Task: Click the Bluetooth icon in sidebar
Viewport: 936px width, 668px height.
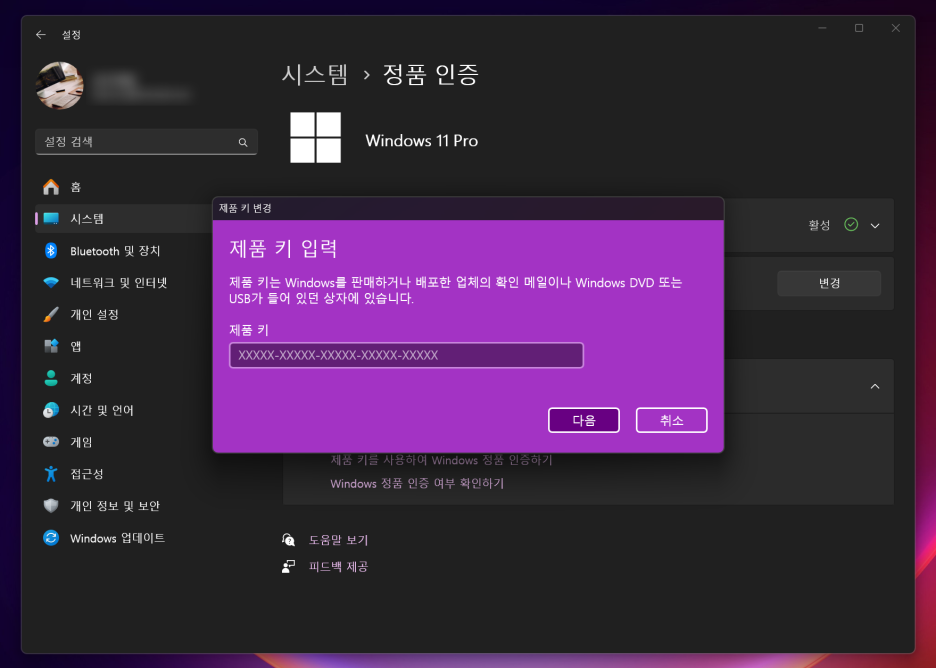Action: [x=51, y=251]
